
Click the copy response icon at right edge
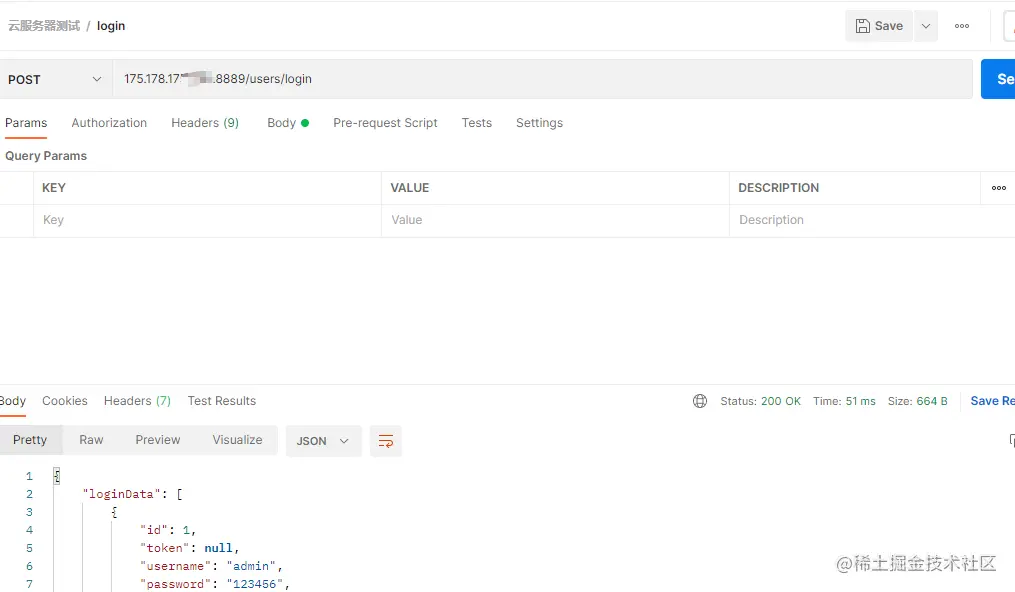pos(1011,441)
